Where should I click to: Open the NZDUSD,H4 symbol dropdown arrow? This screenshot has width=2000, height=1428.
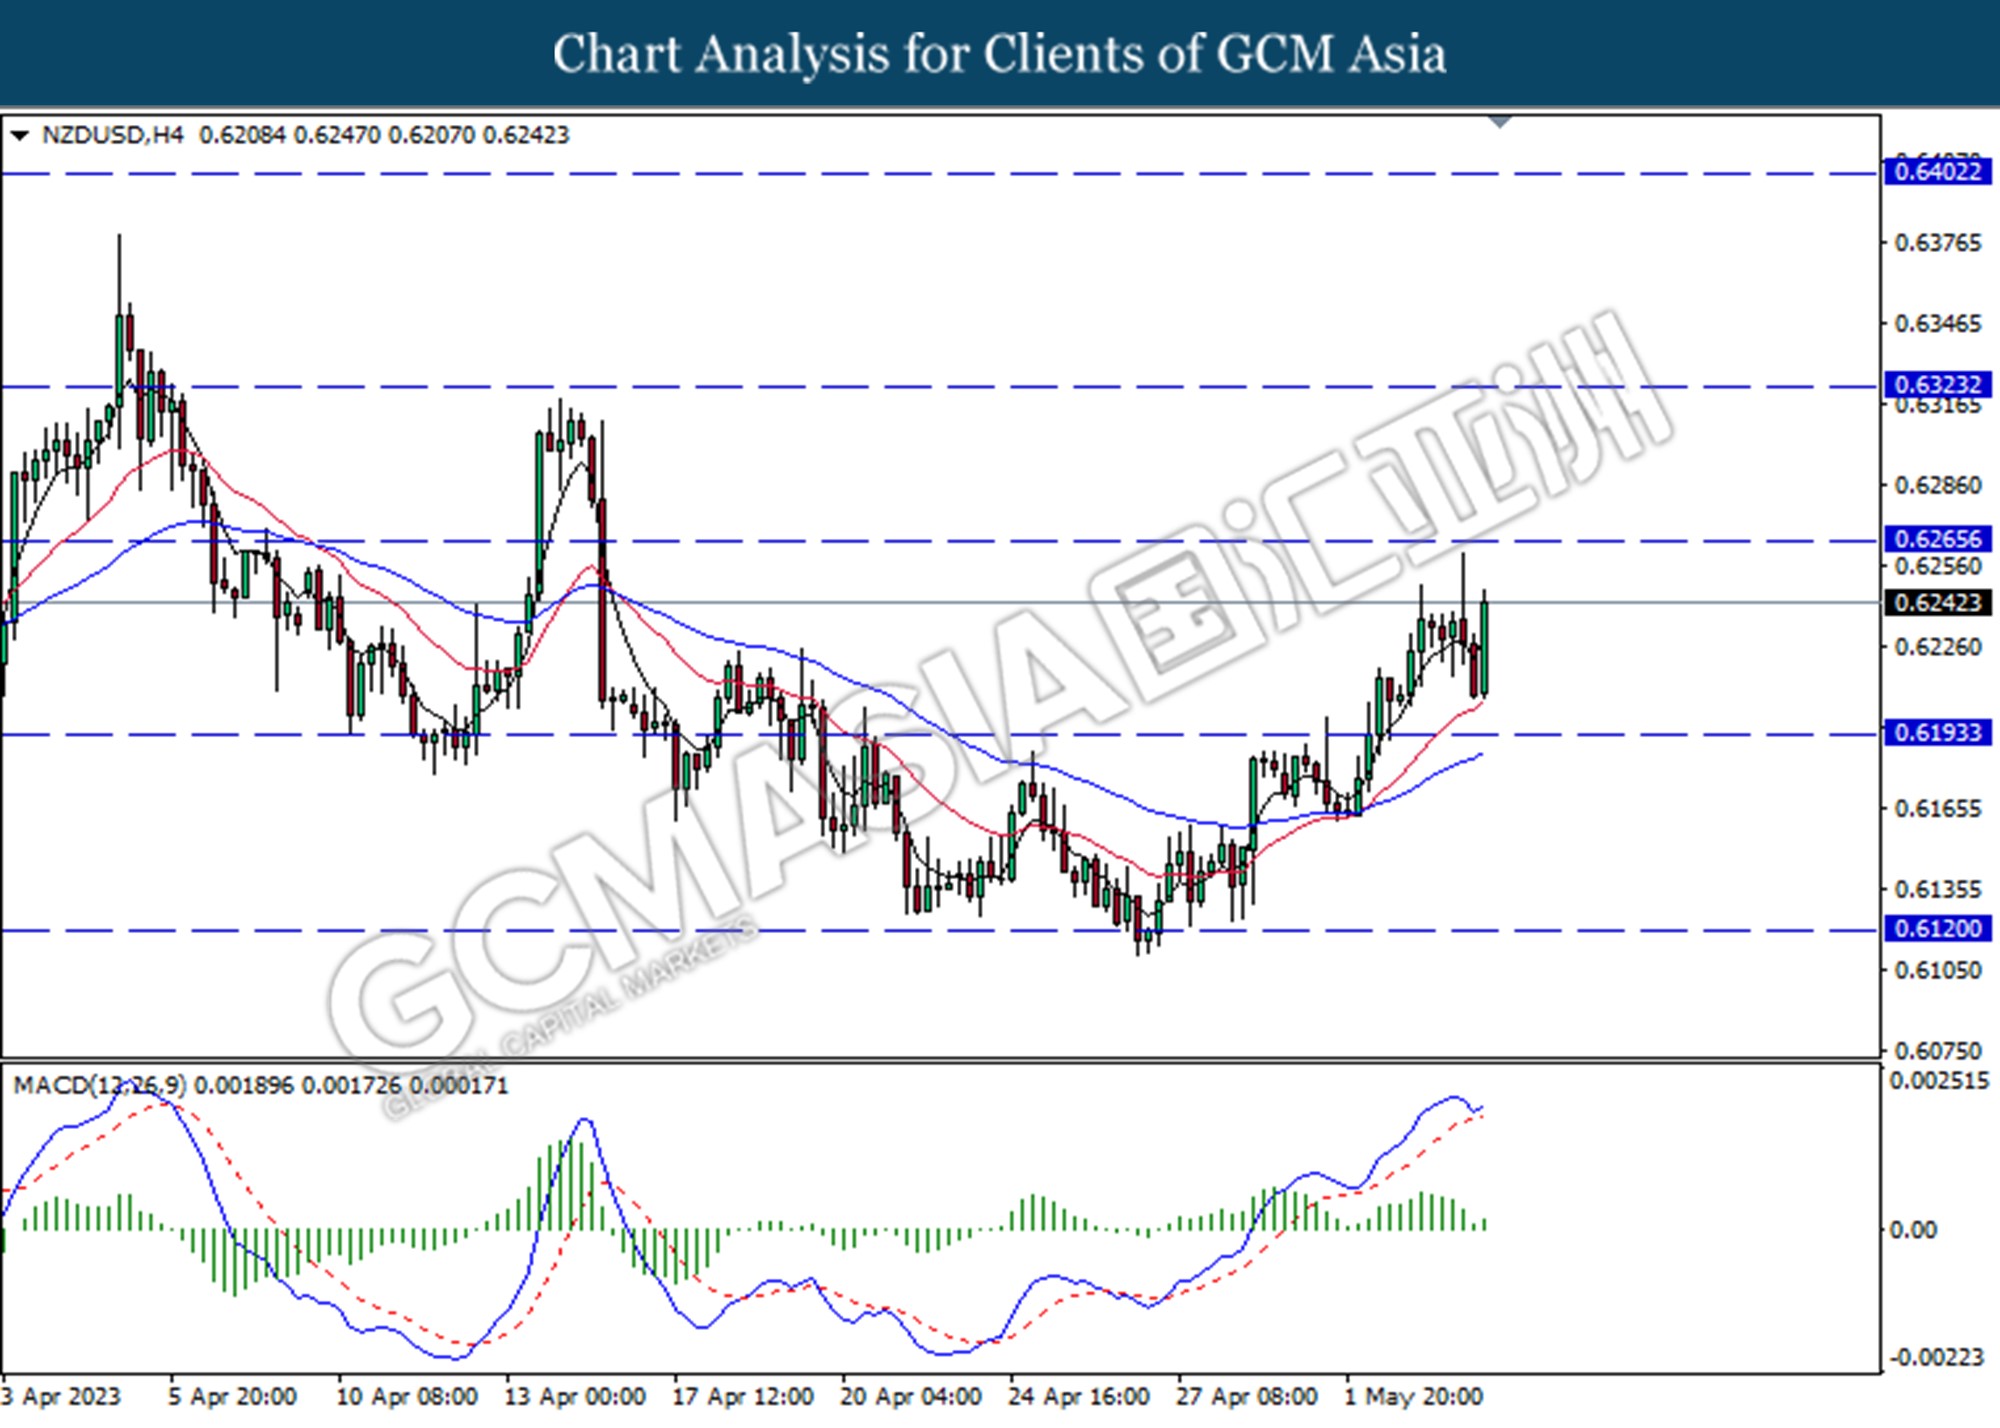coord(19,135)
